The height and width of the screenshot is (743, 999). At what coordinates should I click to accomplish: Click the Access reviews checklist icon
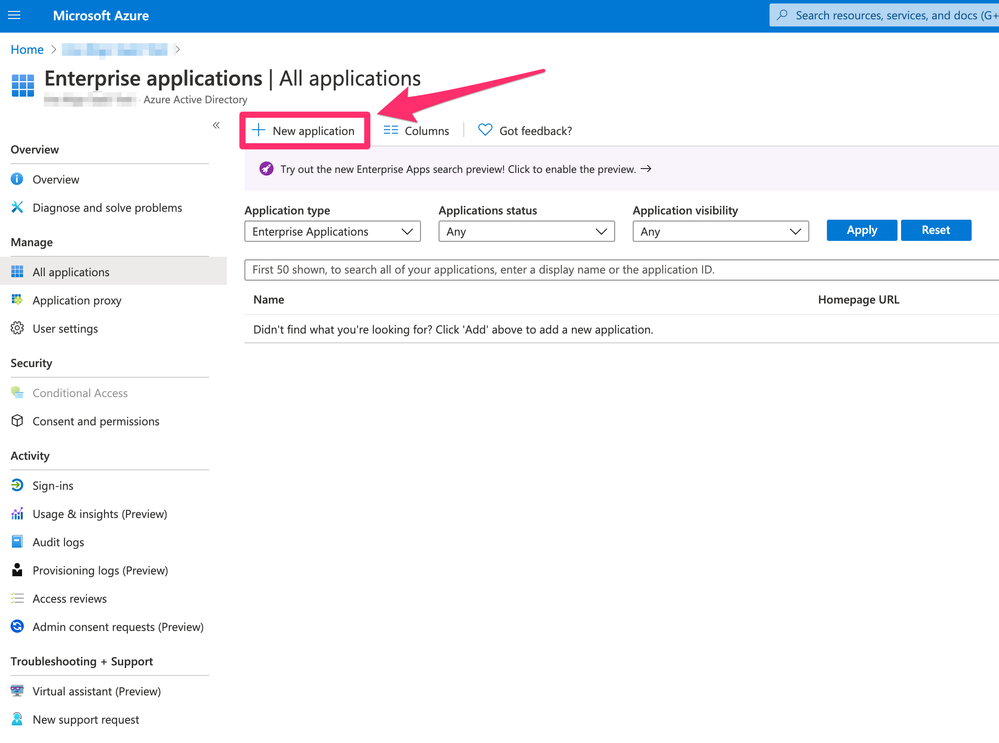pyautogui.click(x=17, y=598)
